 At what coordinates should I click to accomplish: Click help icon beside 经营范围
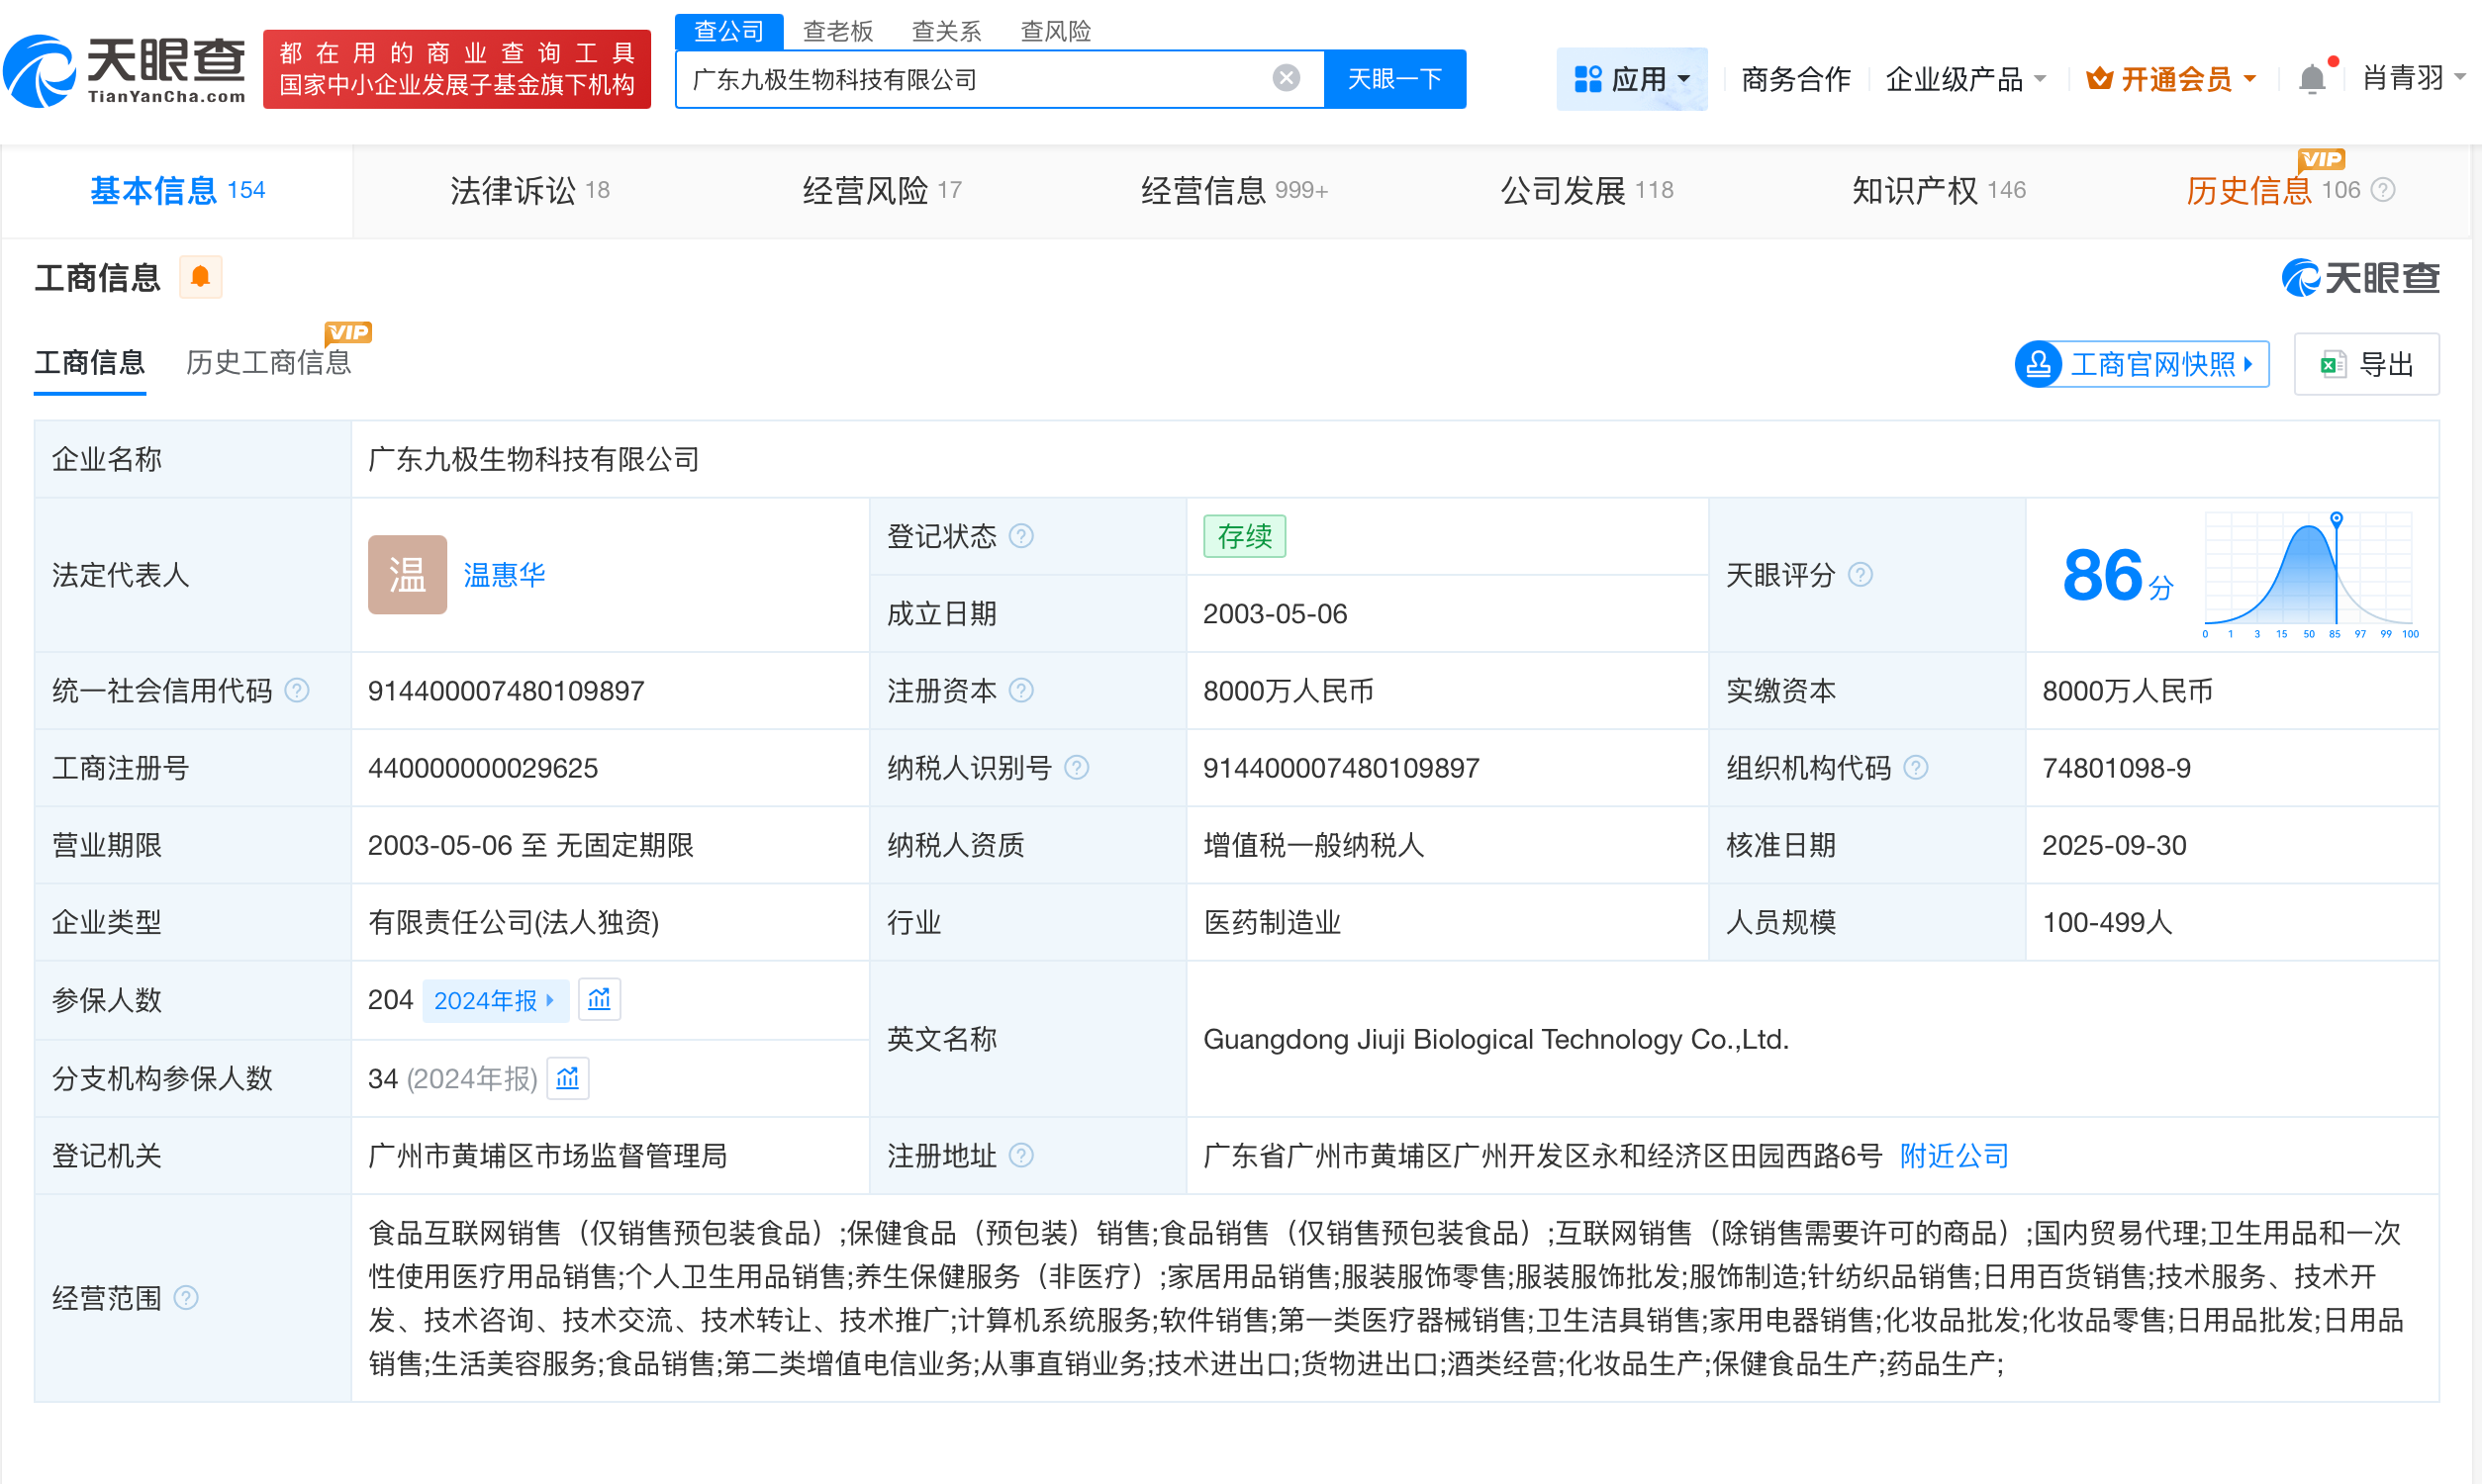pyautogui.click(x=186, y=1297)
